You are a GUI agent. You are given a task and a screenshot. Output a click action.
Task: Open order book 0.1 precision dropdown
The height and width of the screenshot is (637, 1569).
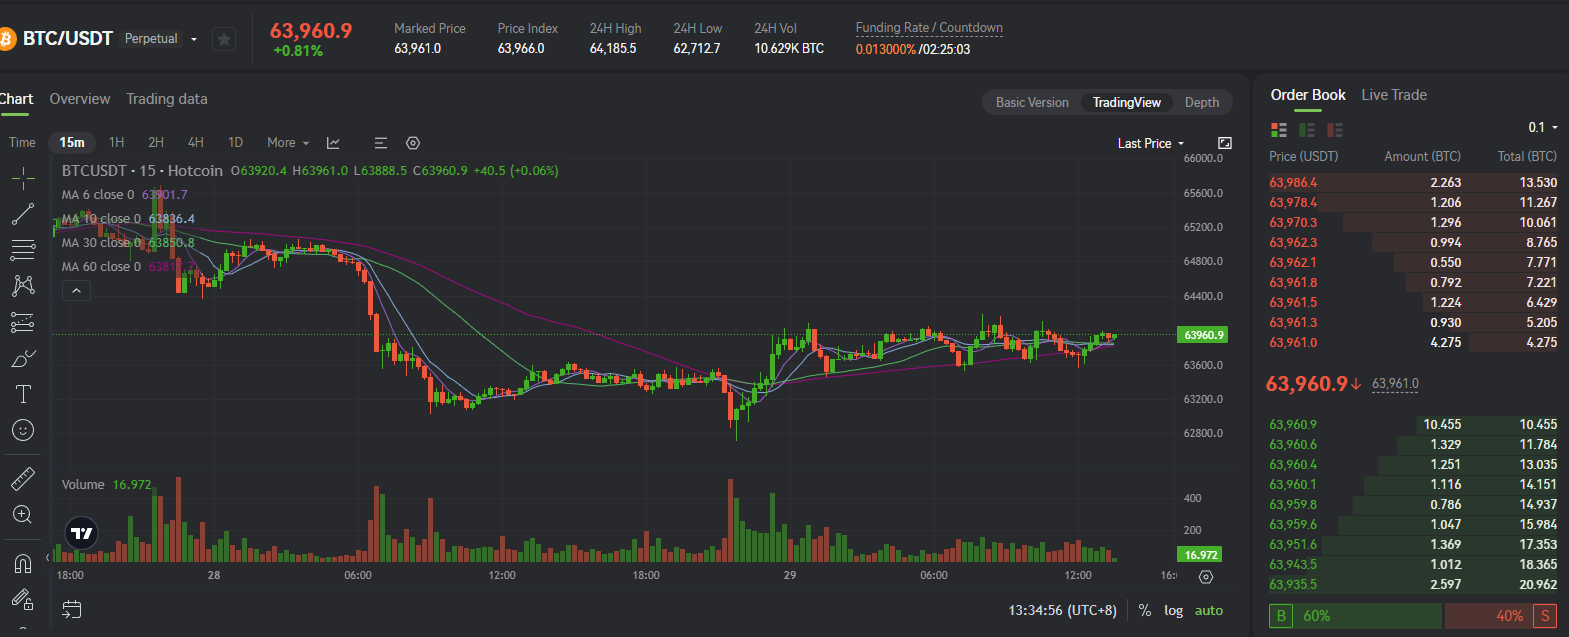(x=1543, y=127)
